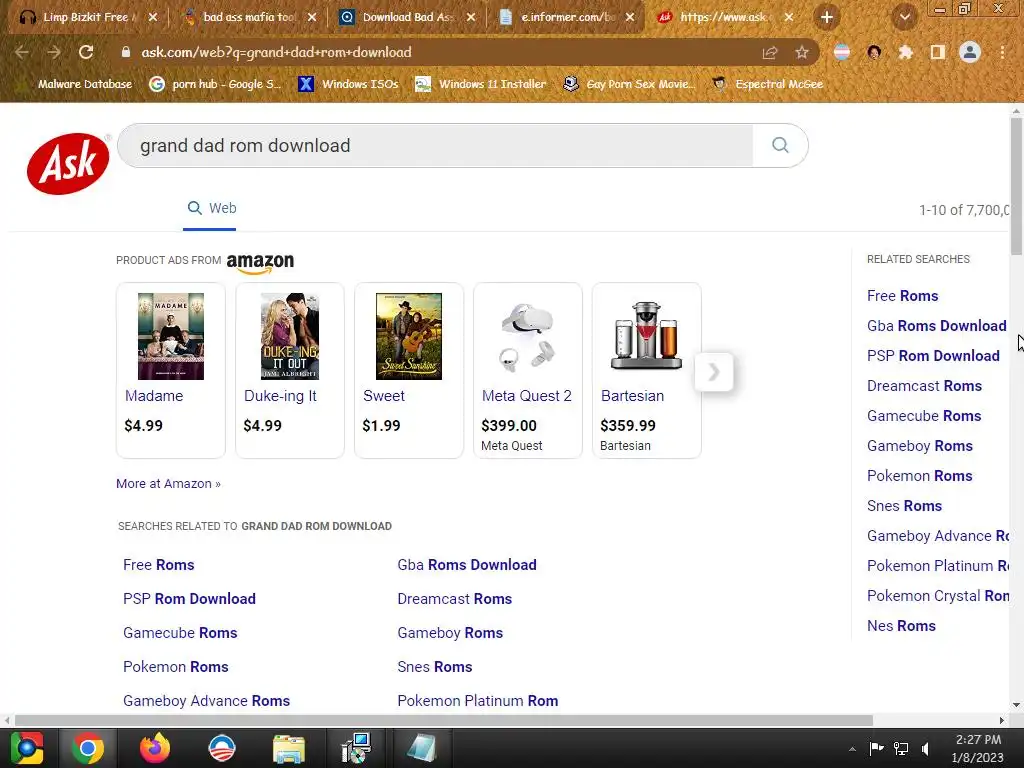Open PSP Rom Download in the related searches grid
Image resolution: width=1024 pixels, height=768 pixels.
coord(189,599)
